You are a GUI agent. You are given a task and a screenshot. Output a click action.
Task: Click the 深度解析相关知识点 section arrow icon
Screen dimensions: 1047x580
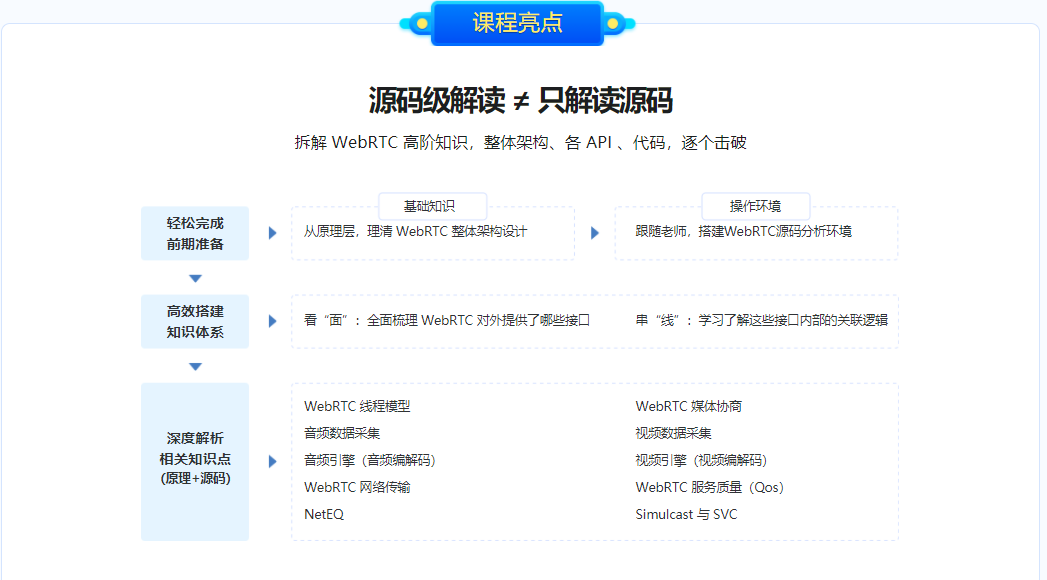(x=271, y=461)
